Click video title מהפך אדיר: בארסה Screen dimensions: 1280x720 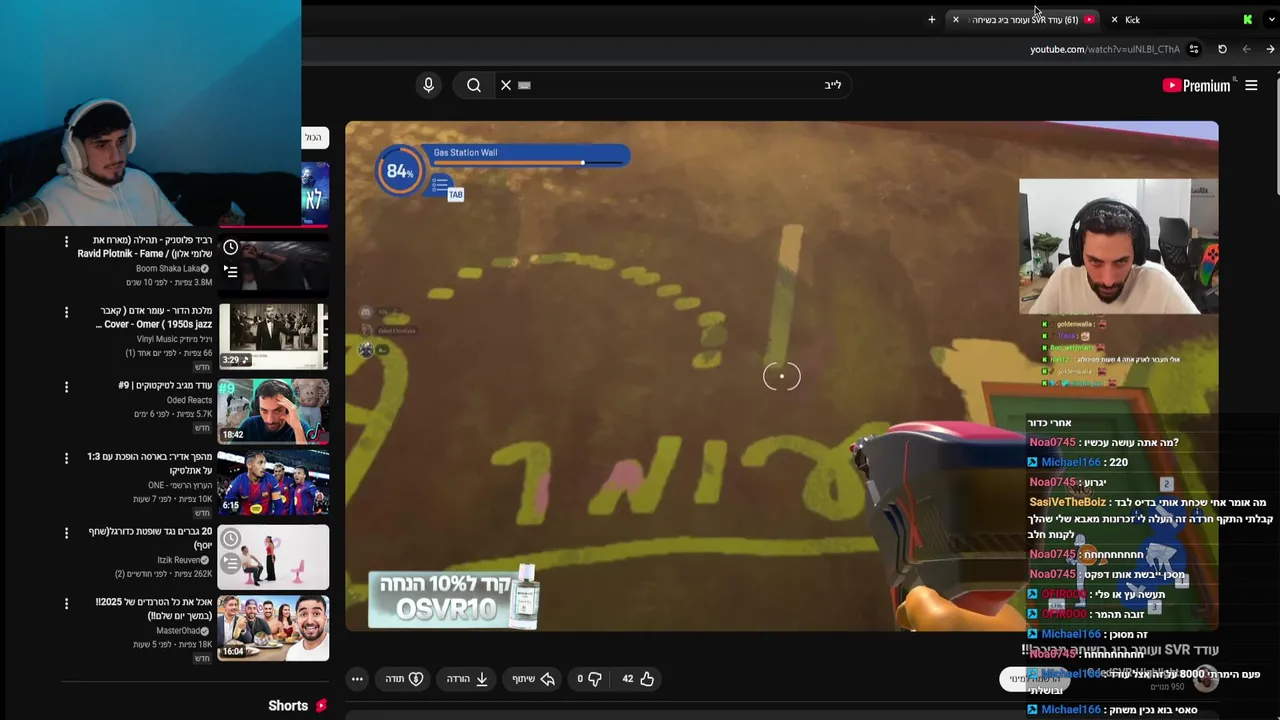[x=150, y=463]
